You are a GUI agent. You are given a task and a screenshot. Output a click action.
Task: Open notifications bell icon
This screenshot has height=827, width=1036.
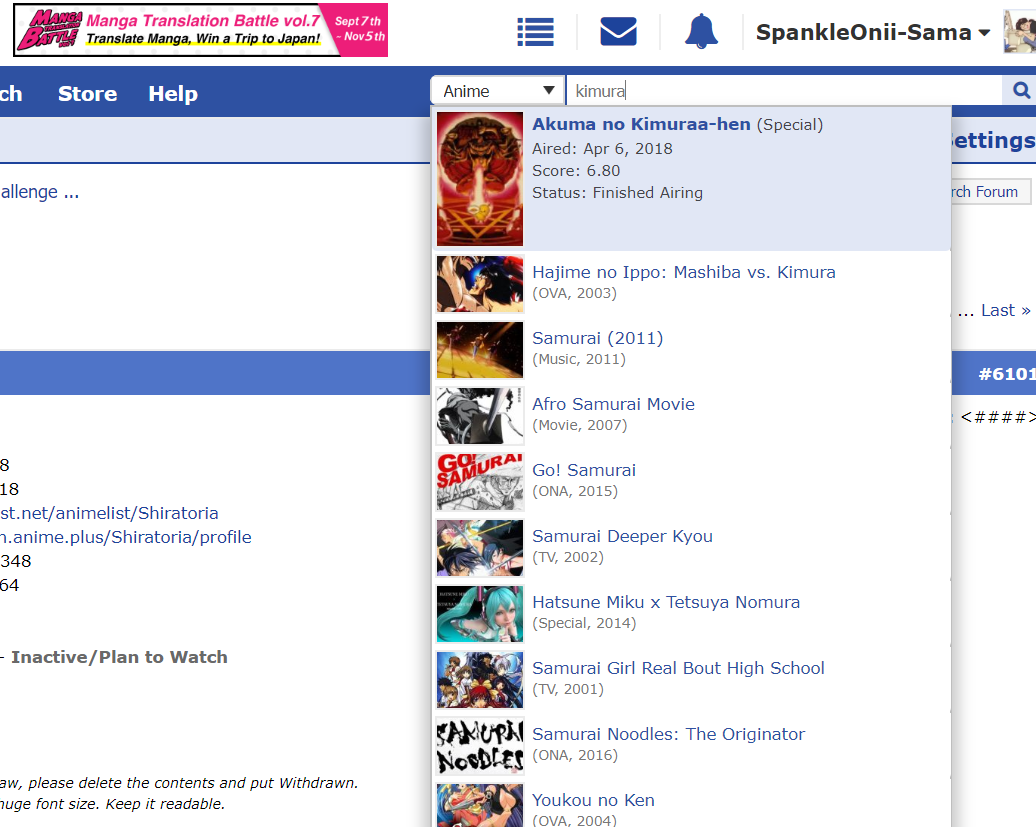pyautogui.click(x=701, y=32)
